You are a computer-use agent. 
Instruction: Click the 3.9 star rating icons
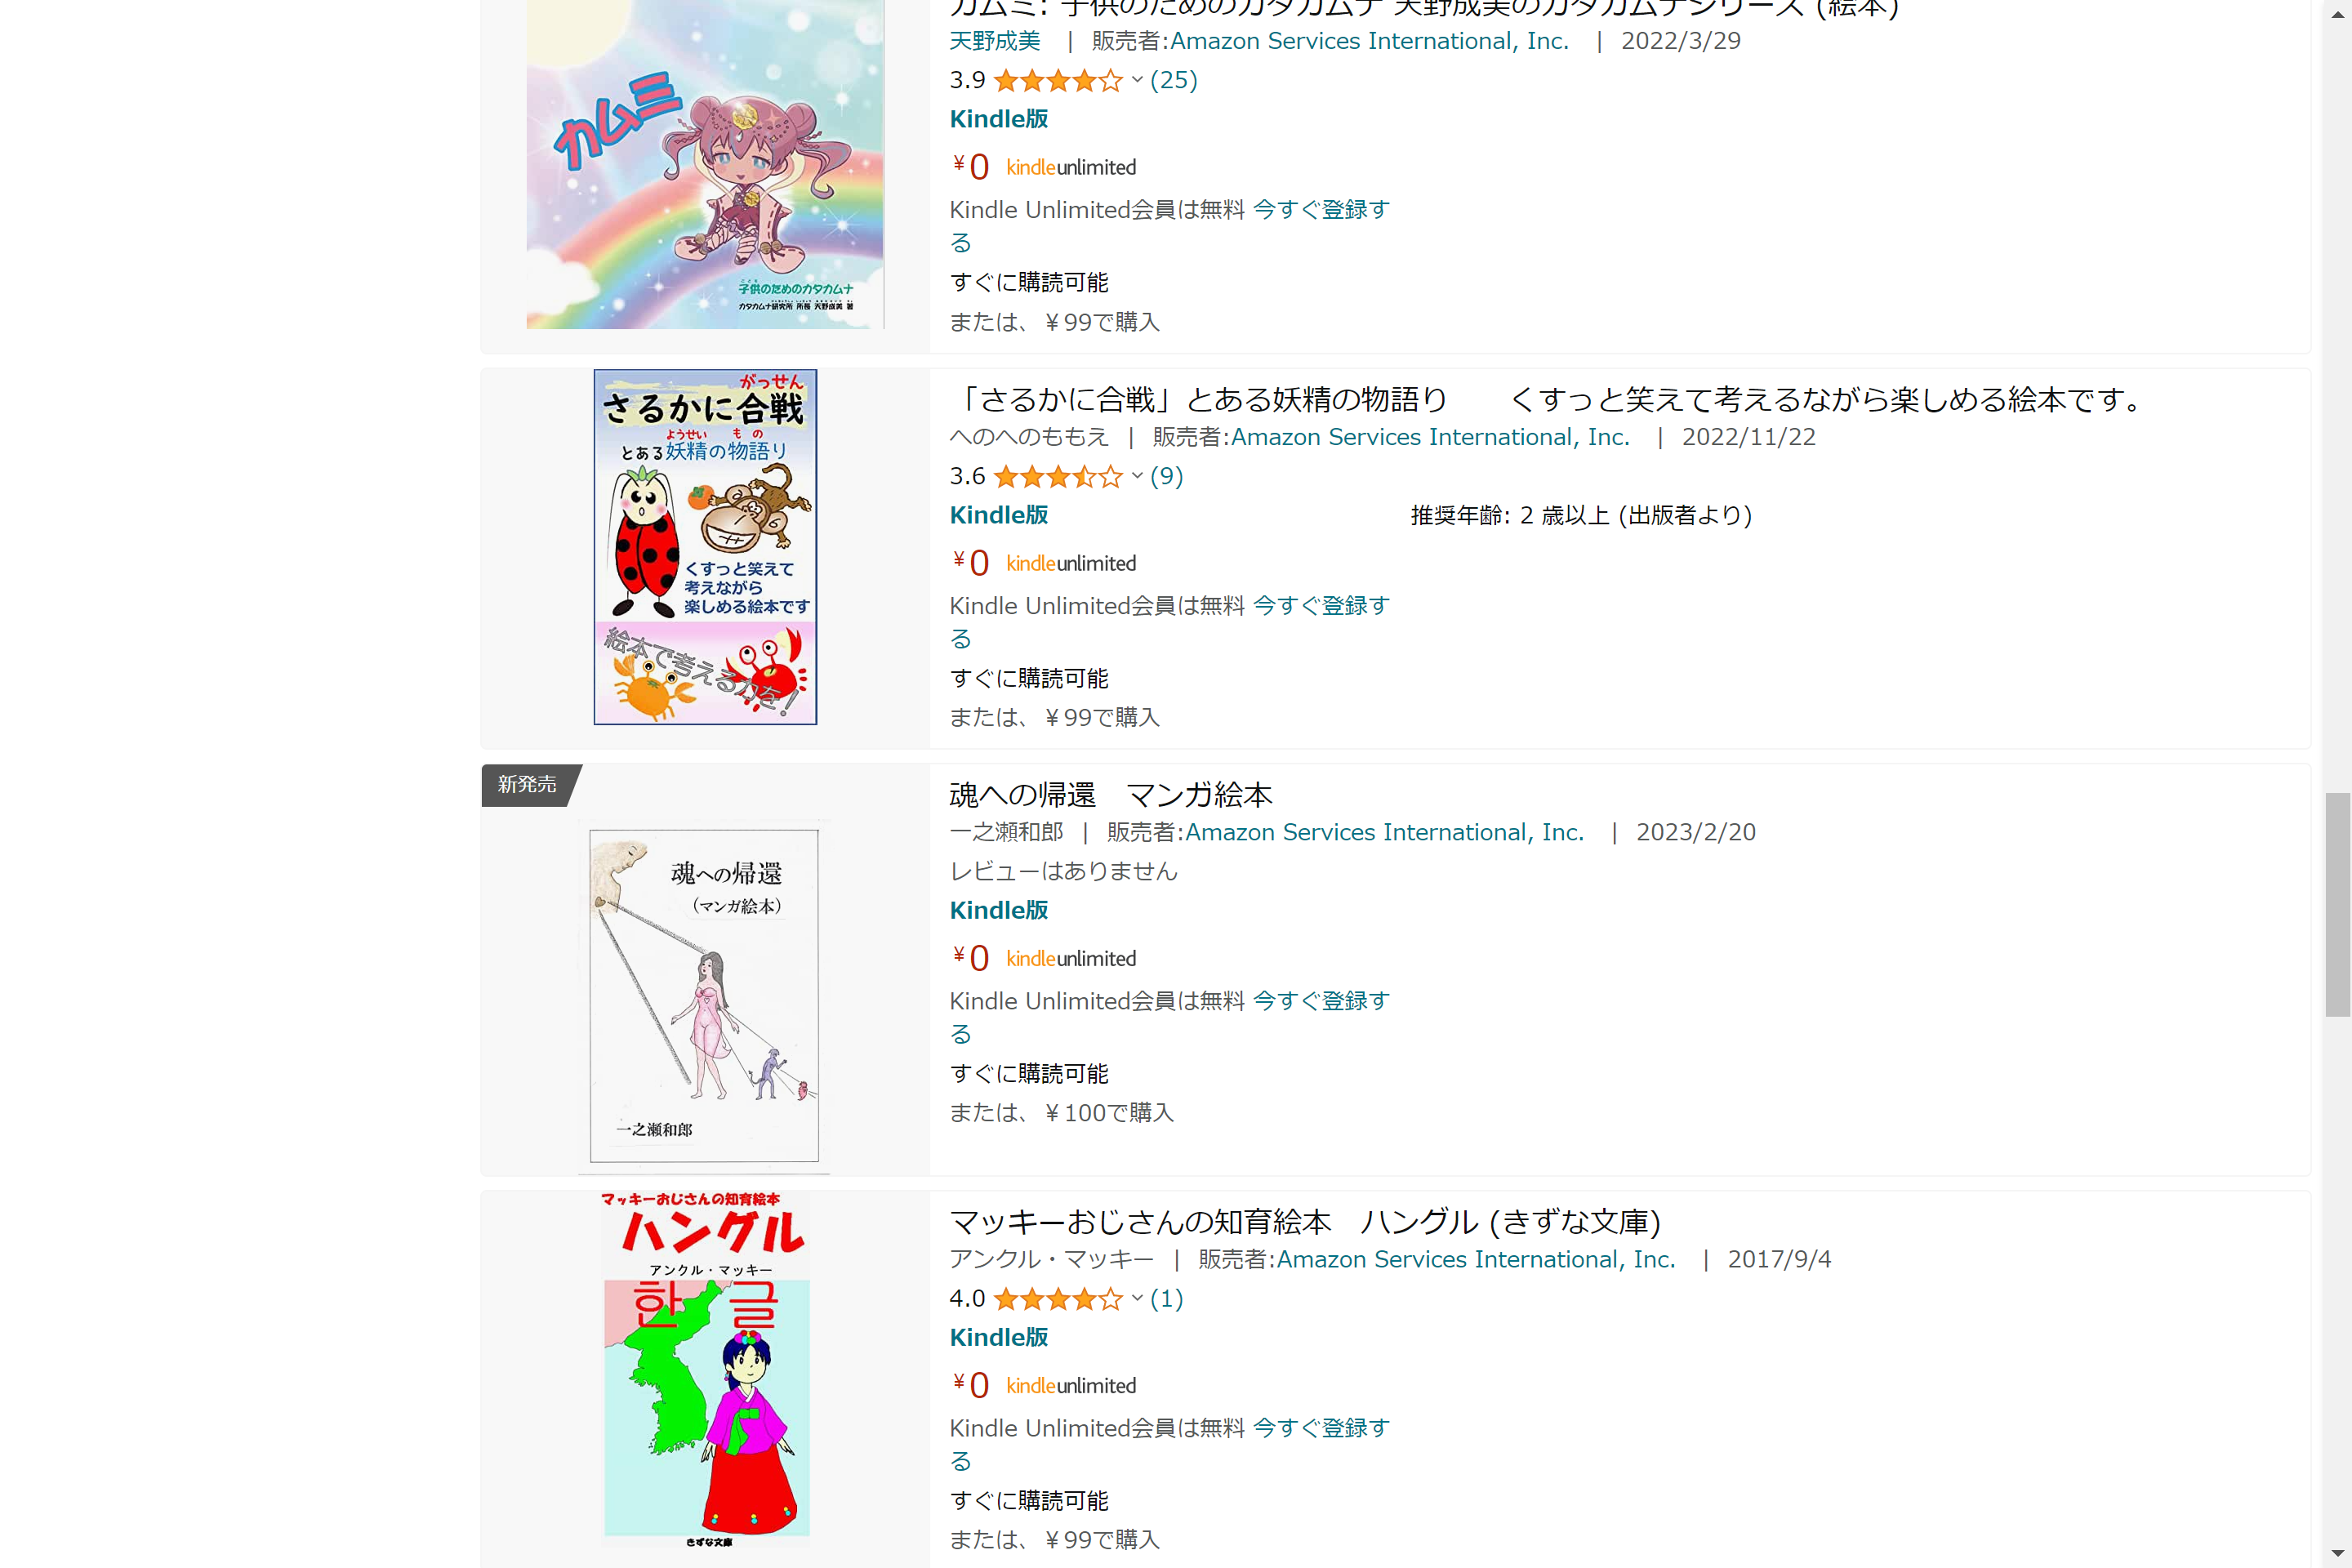1058,80
